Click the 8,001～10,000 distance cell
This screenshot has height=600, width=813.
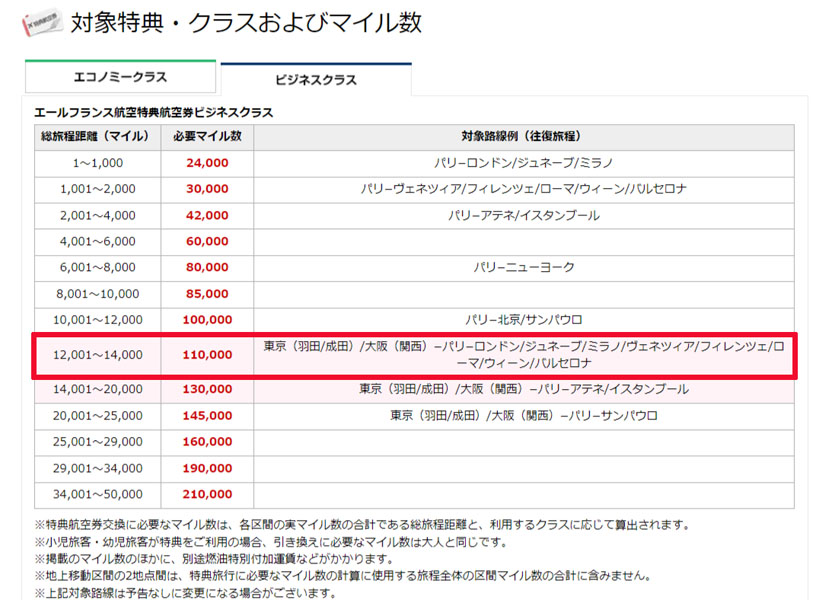point(97,294)
